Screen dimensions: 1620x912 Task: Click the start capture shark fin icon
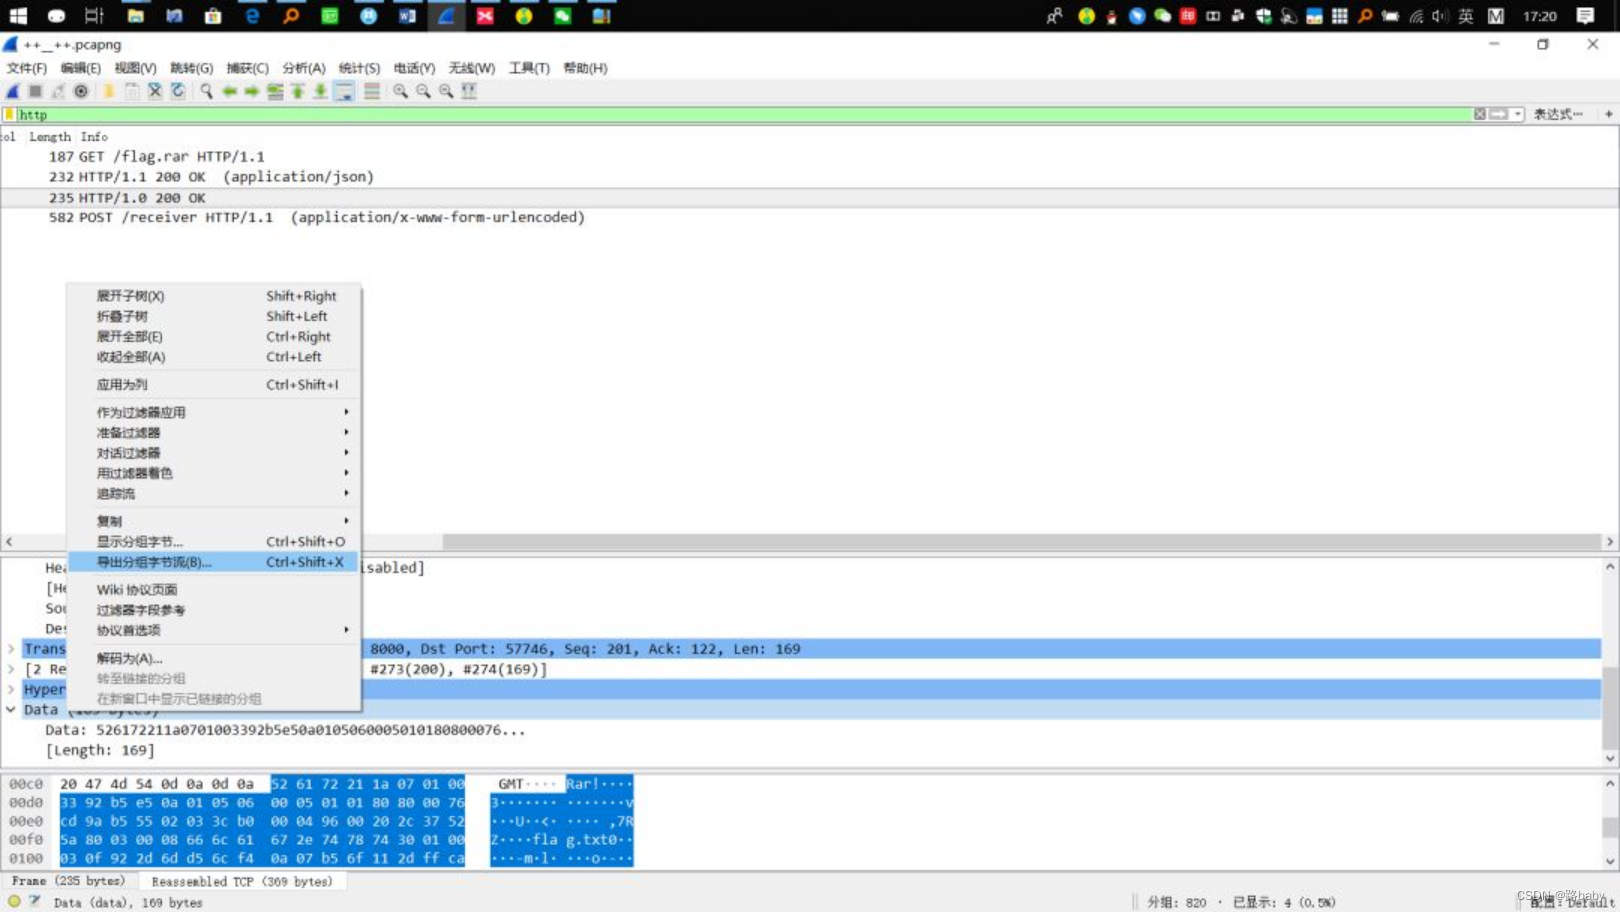coord(13,91)
